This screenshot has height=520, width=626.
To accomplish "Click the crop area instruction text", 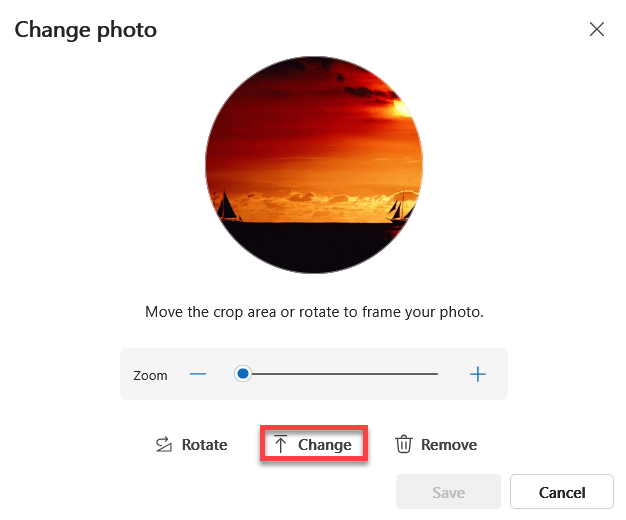I will 314,312.
